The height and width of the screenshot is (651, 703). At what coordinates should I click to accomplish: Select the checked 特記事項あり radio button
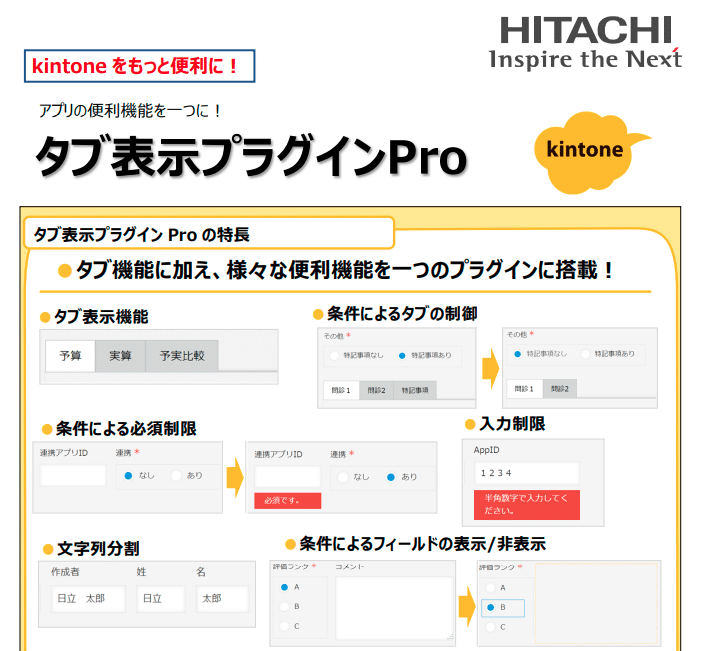pos(402,355)
